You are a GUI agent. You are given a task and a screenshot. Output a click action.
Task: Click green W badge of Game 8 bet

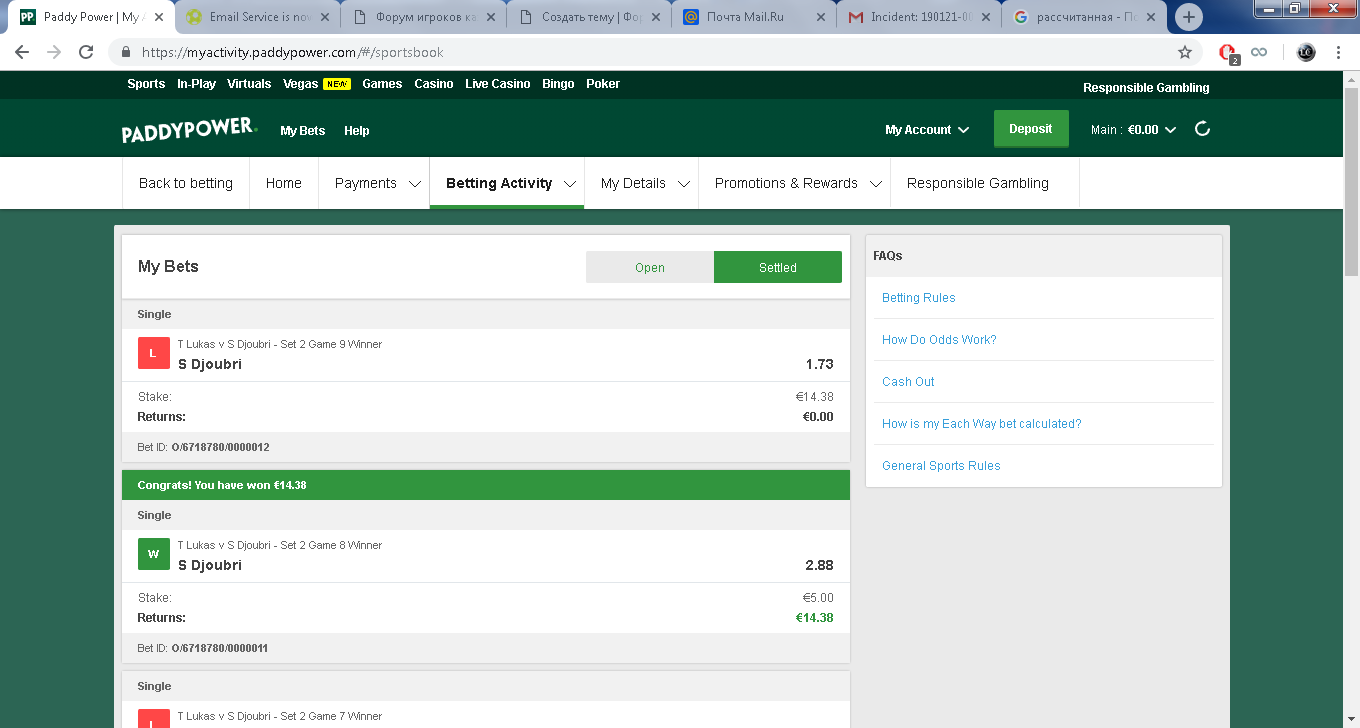pyautogui.click(x=153, y=554)
